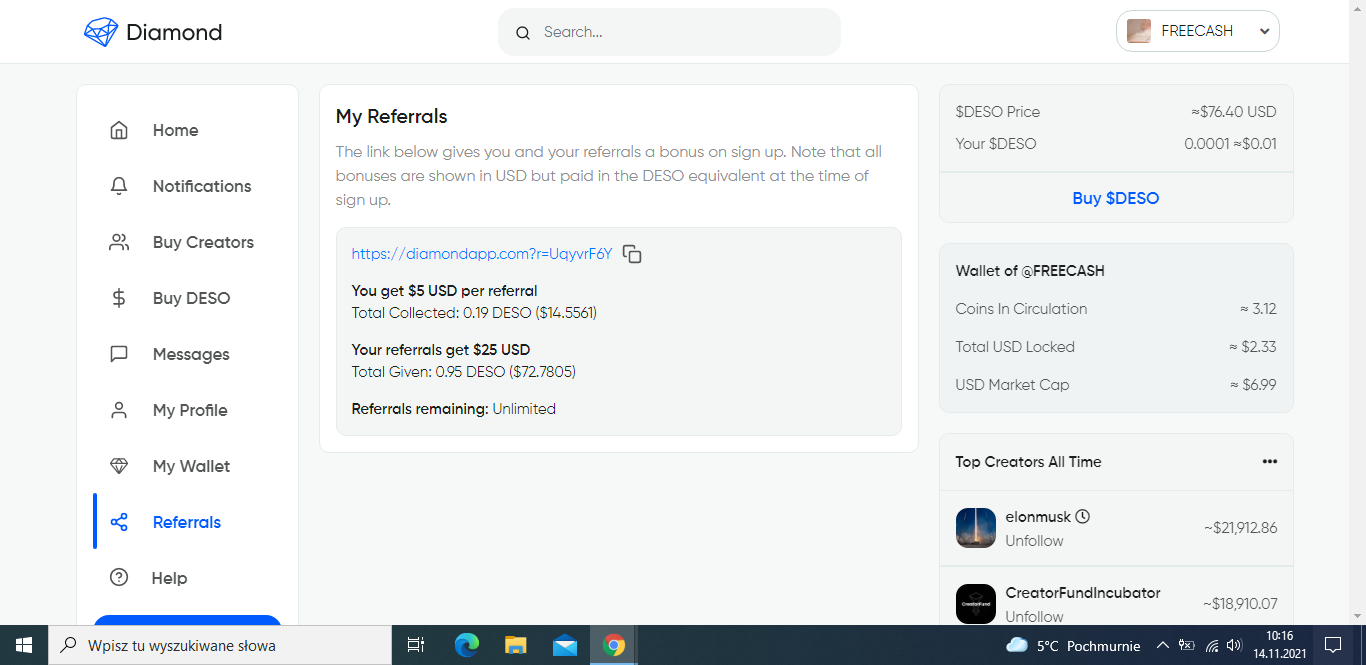This screenshot has width=1366, height=665.
Task: Select Buy Creators in the sidebar
Action: coord(203,242)
